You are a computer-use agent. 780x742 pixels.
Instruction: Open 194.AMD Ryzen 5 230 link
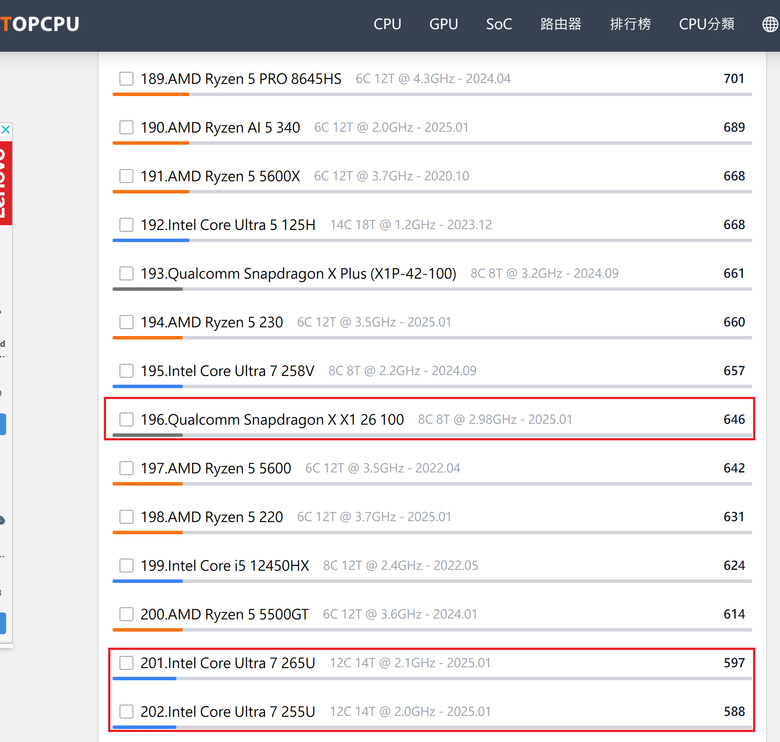click(211, 322)
